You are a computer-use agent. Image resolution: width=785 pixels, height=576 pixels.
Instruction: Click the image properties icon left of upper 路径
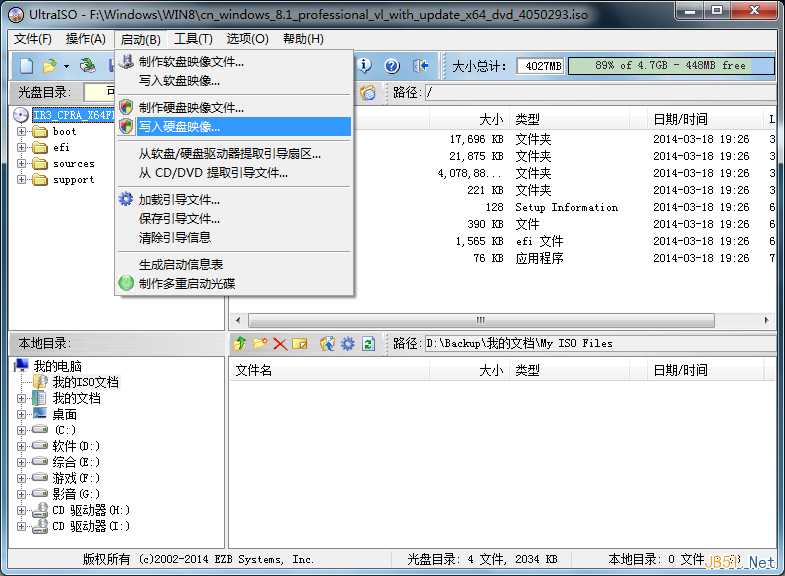(x=368, y=92)
